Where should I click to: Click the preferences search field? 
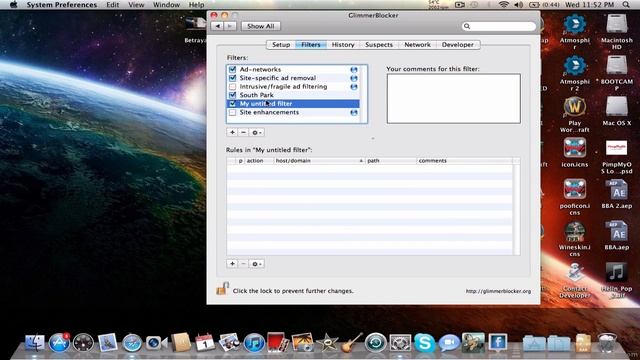coord(498,26)
